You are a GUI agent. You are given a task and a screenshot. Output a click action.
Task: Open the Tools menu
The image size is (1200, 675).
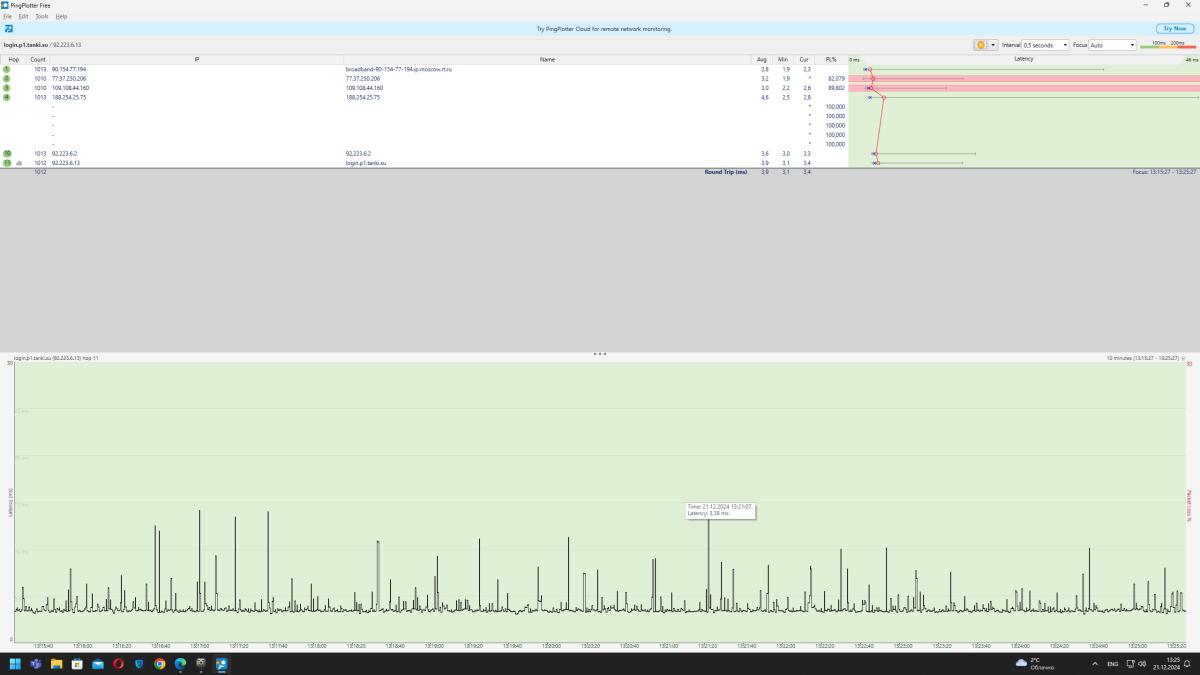click(x=41, y=17)
